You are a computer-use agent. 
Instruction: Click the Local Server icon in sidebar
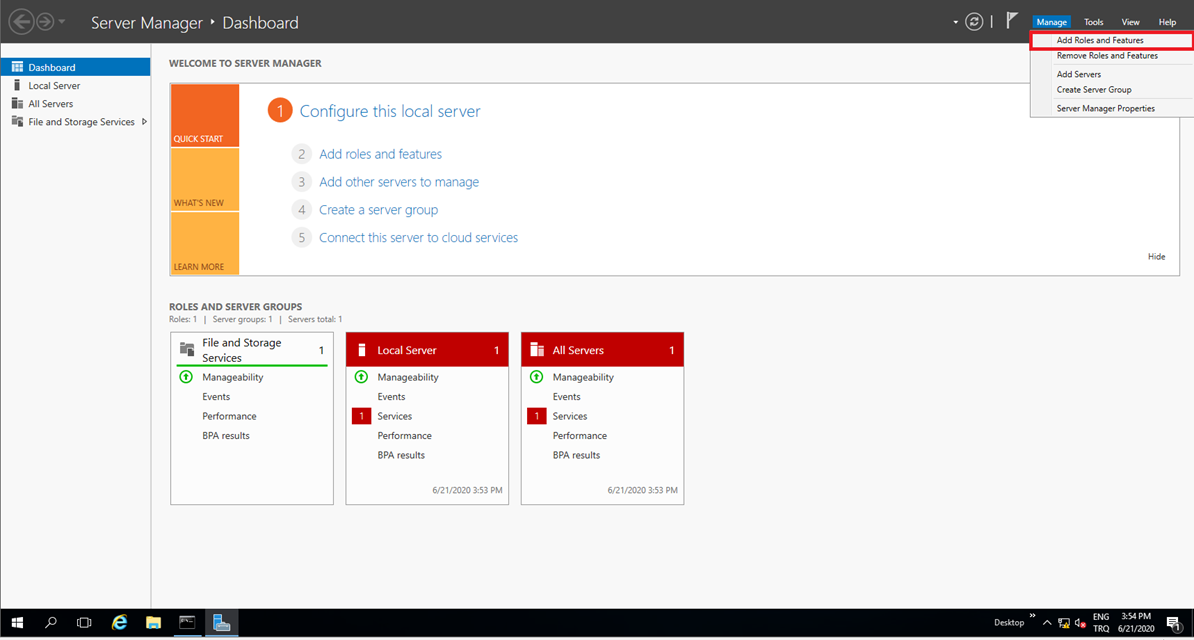(18, 85)
